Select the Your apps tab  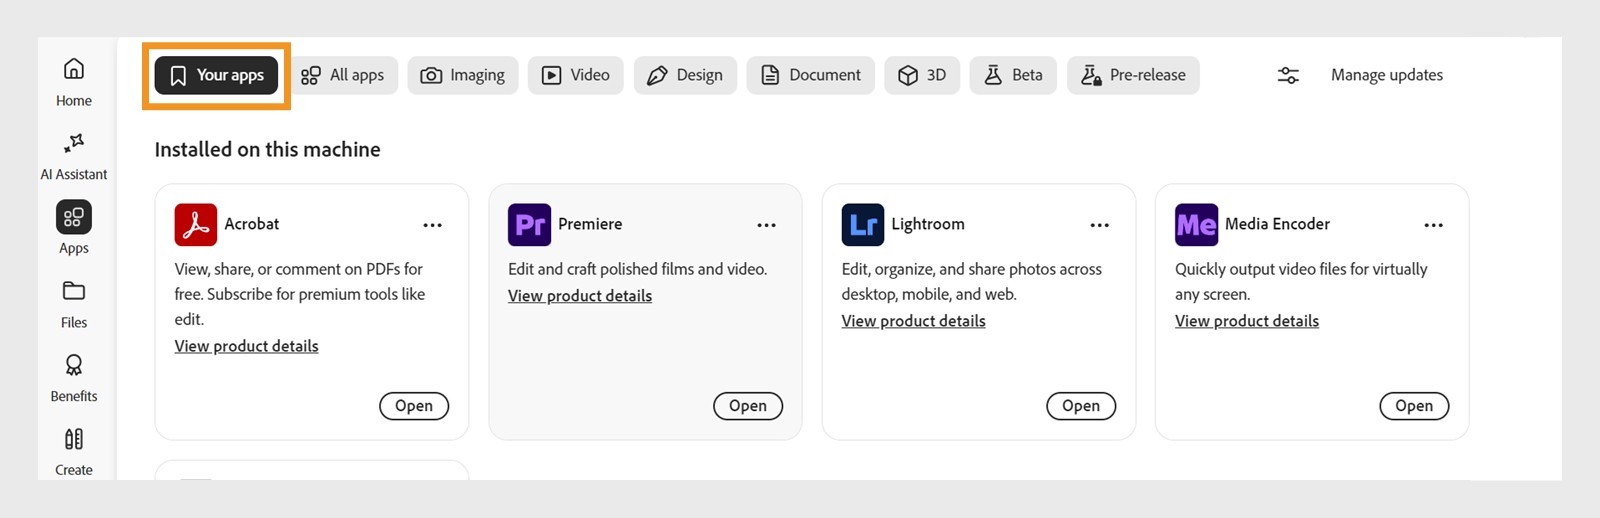(216, 75)
